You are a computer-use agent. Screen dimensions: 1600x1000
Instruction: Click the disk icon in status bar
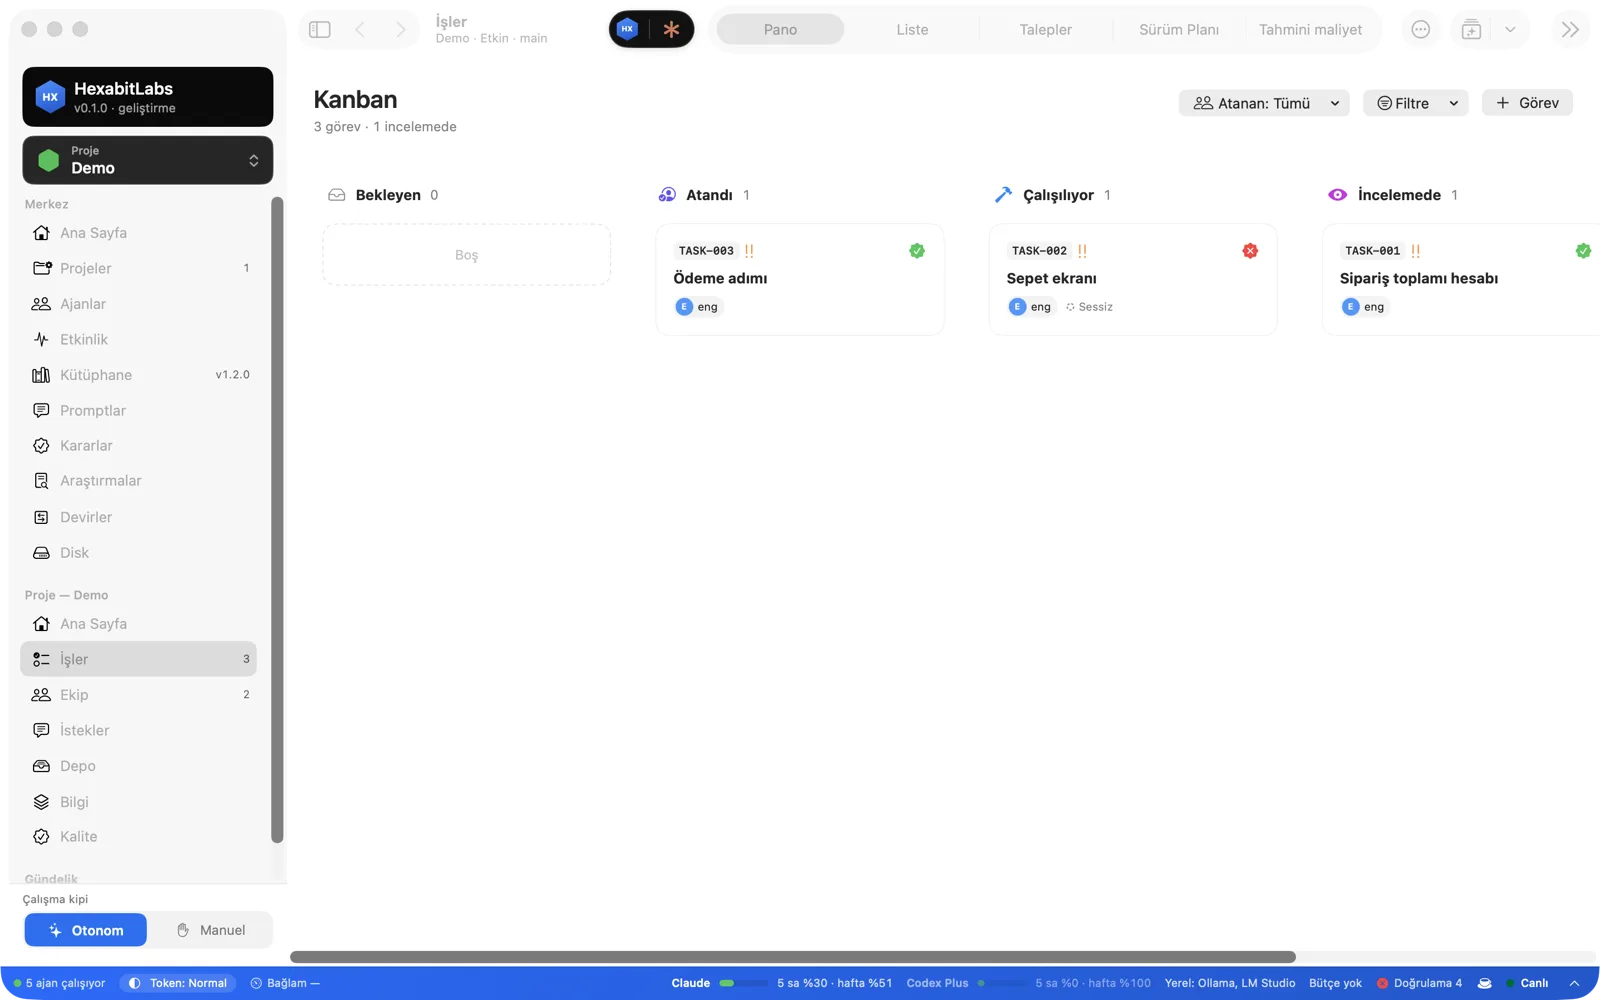click(1485, 983)
